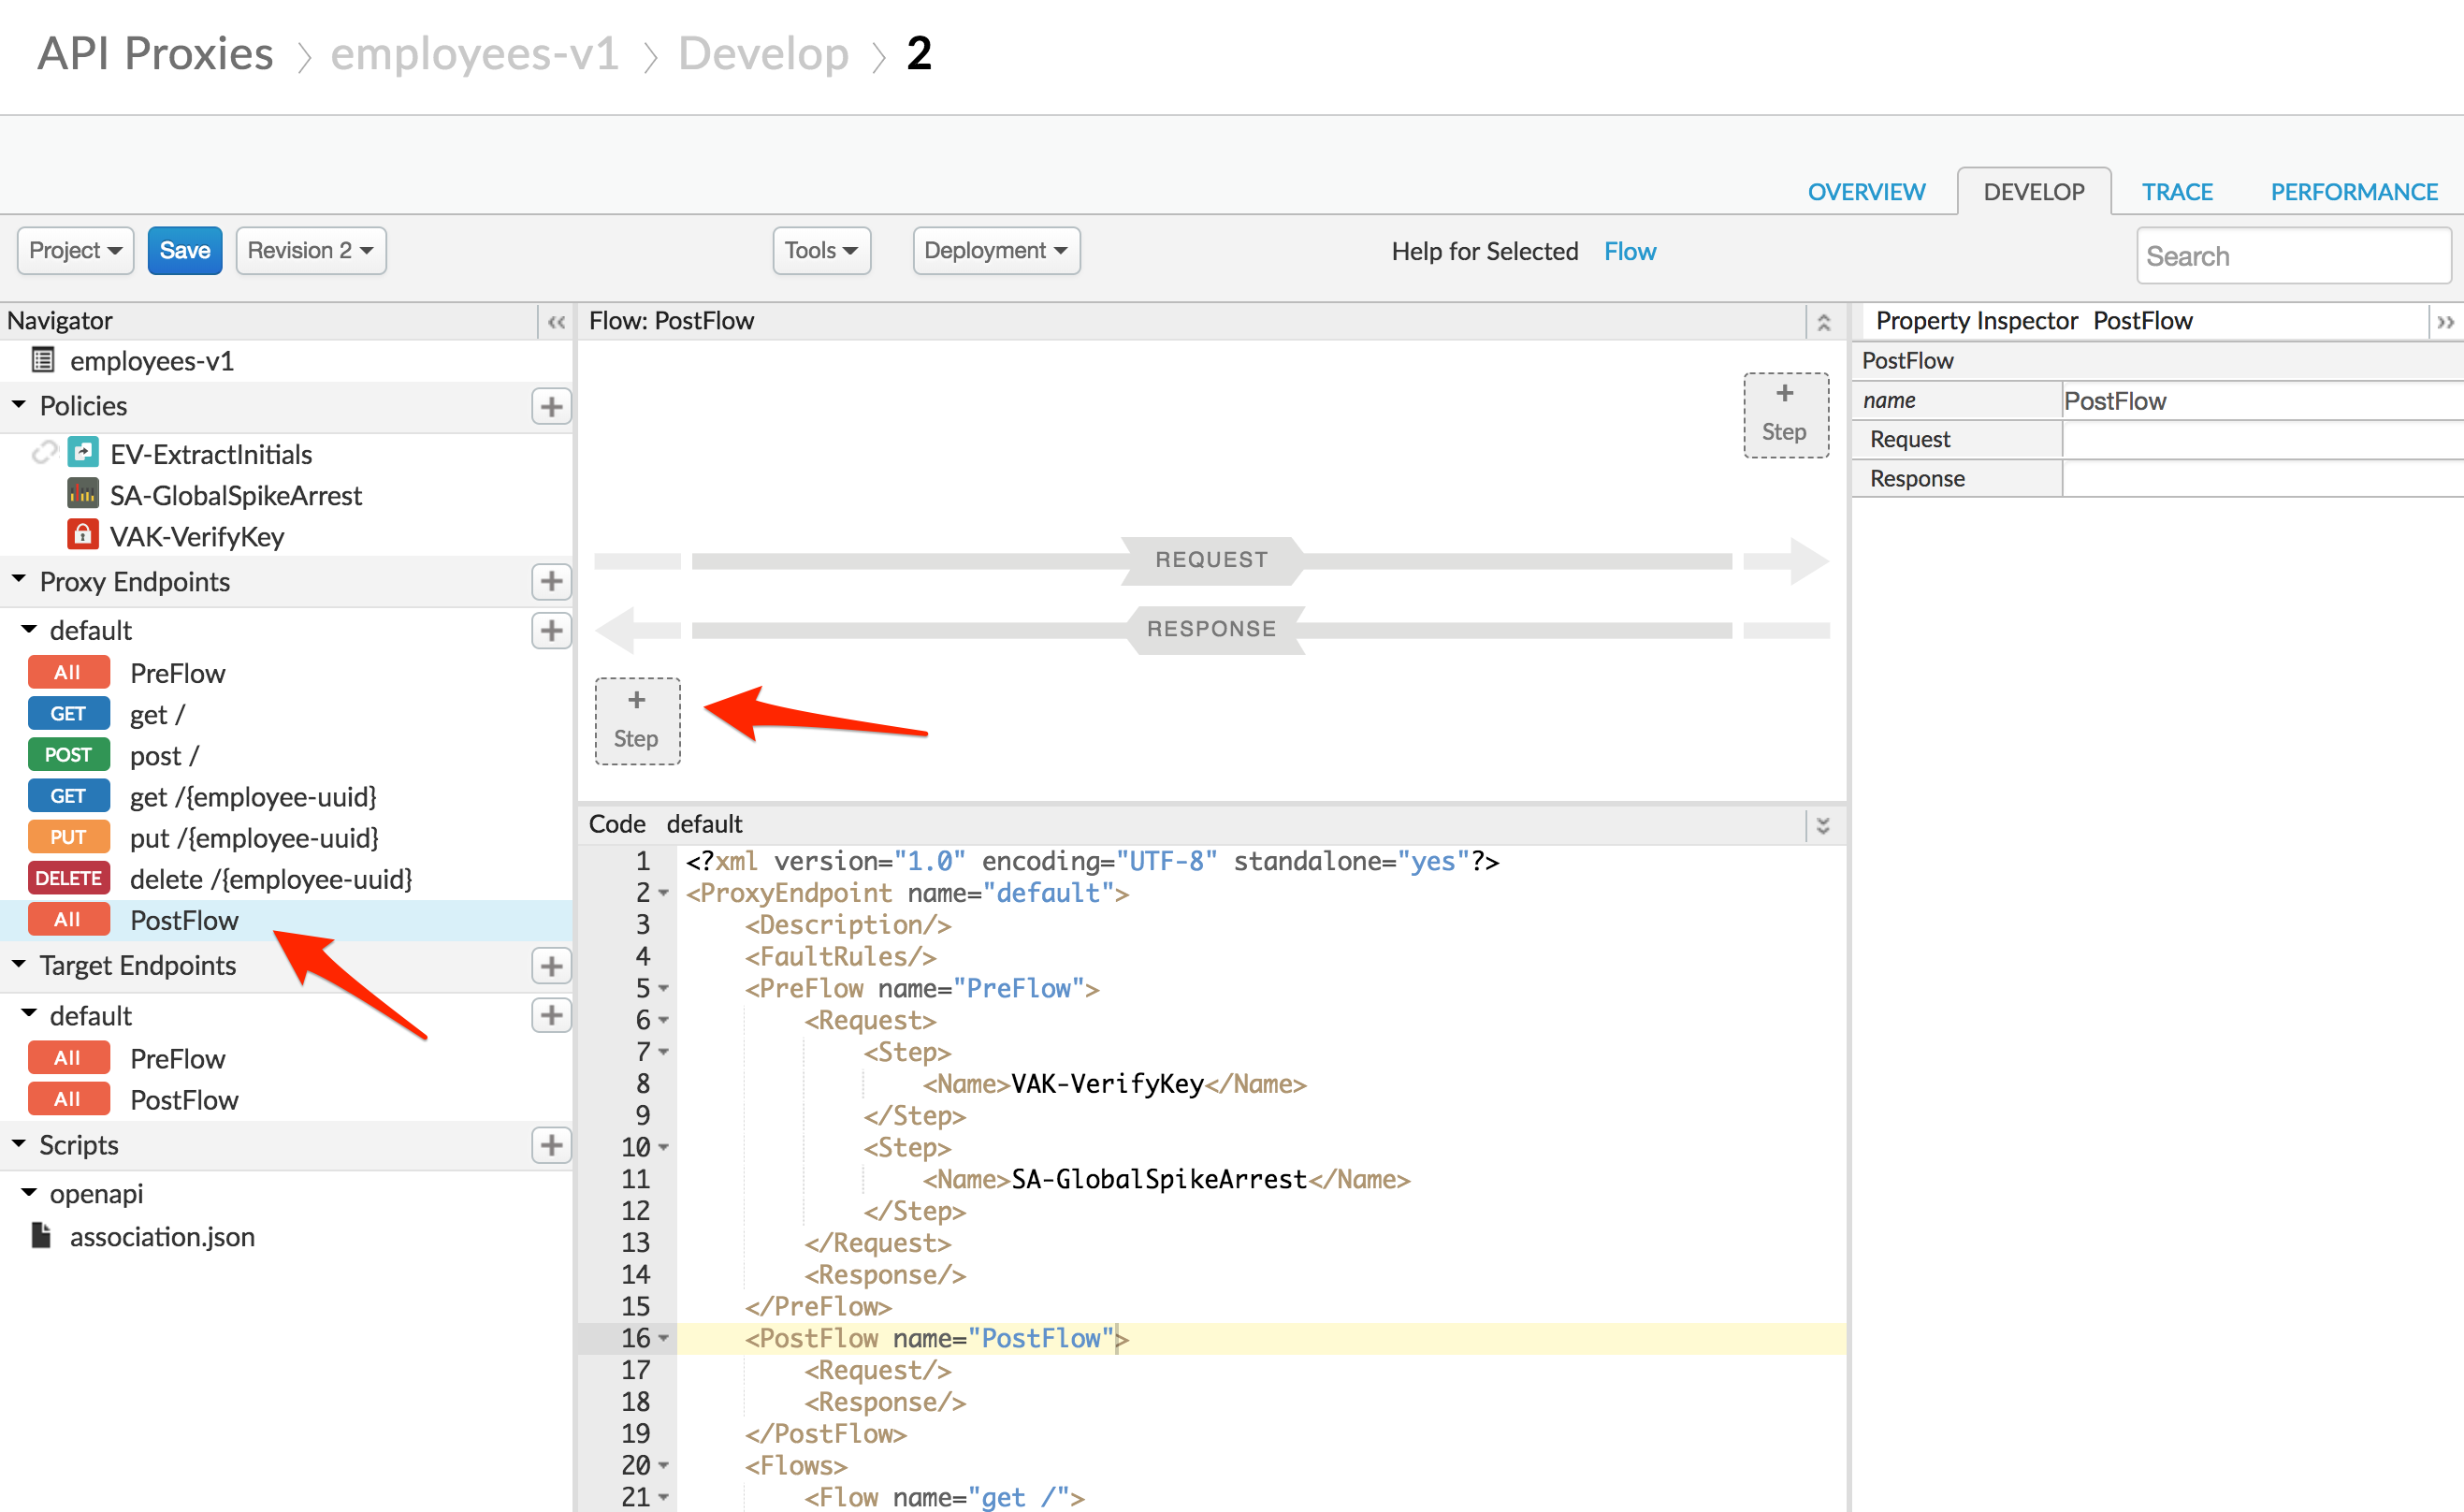Click the Search input field
Screen dimensions: 2464x1512
pyautogui.click(x=2293, y=256)
